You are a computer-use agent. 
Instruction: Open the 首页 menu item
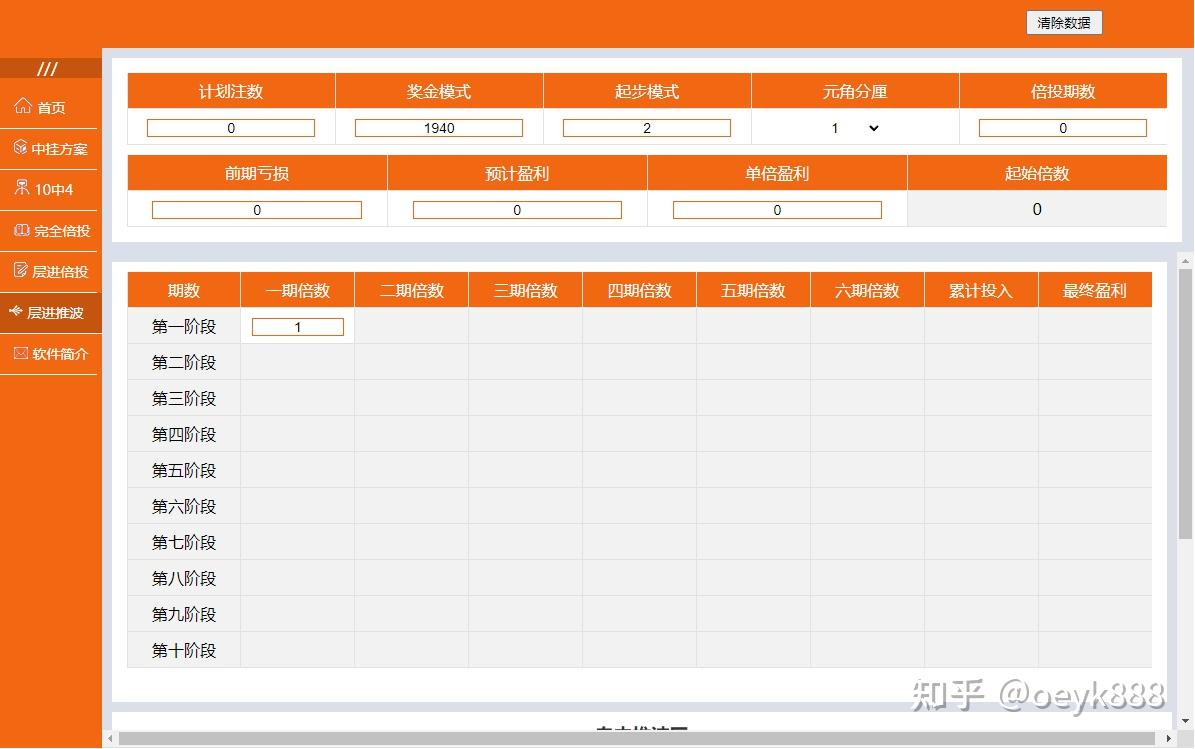[x=50, y=107]
